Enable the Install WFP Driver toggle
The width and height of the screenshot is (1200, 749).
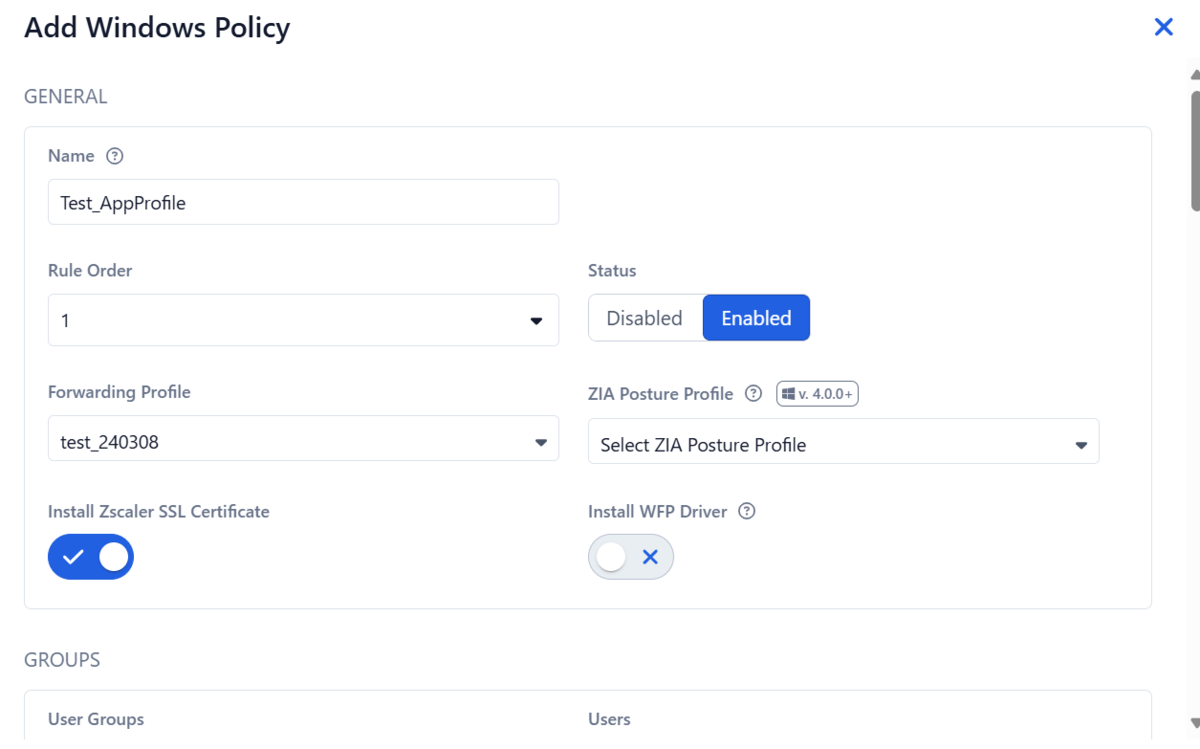click(631, 556)
